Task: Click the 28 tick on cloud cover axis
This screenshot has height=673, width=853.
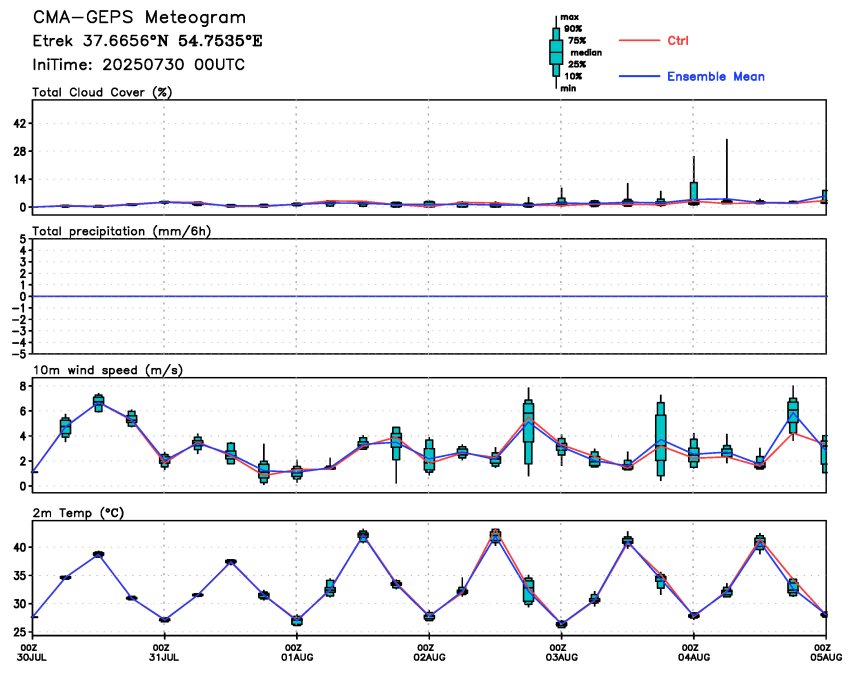Action: coord(20,151)
